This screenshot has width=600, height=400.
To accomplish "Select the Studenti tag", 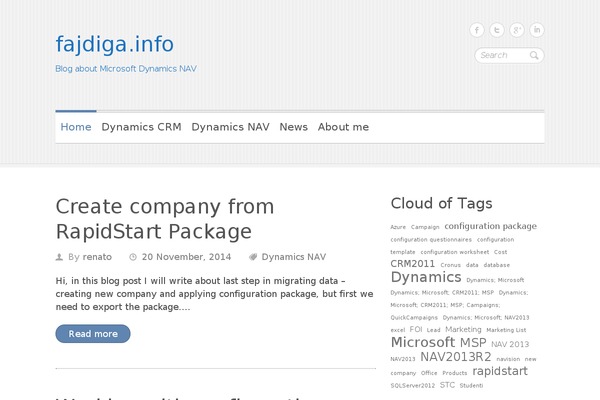I will click(x=471, y=385).
